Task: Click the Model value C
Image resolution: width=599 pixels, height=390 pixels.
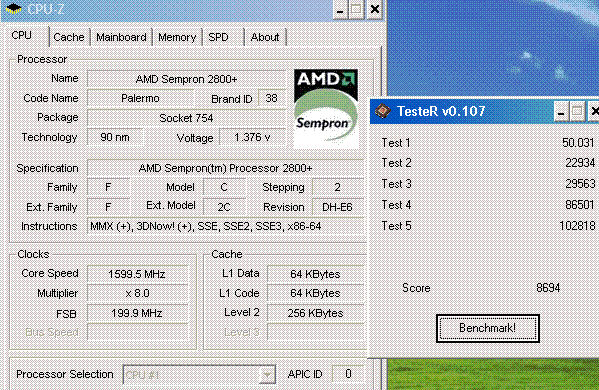Action: [224, 187]
